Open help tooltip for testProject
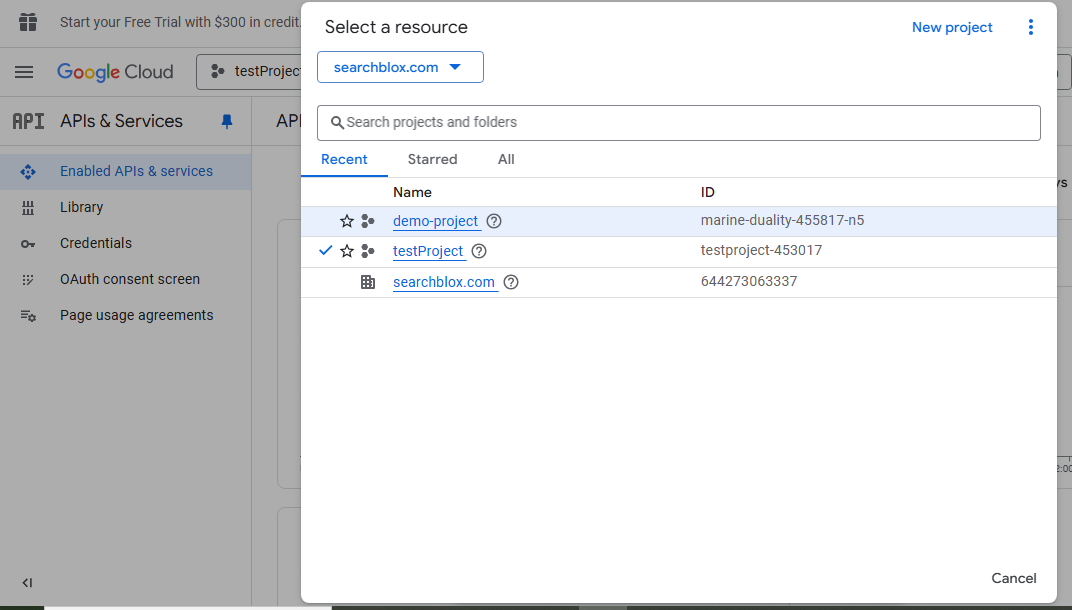 (479, 251)
